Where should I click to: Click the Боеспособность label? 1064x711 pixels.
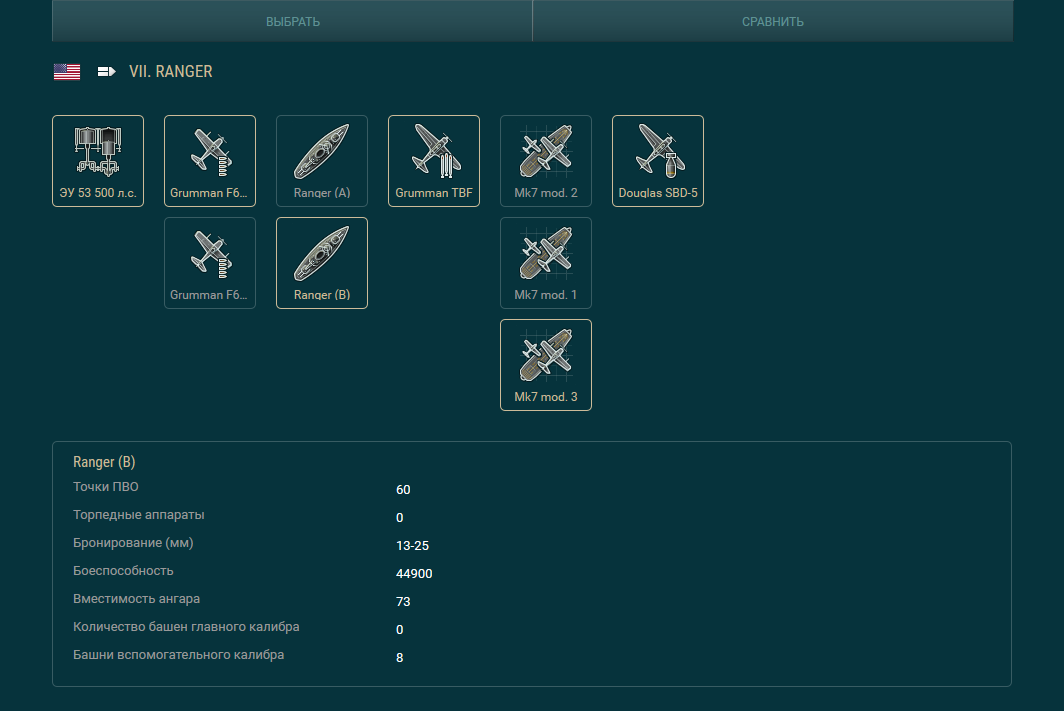pos(123,571)
